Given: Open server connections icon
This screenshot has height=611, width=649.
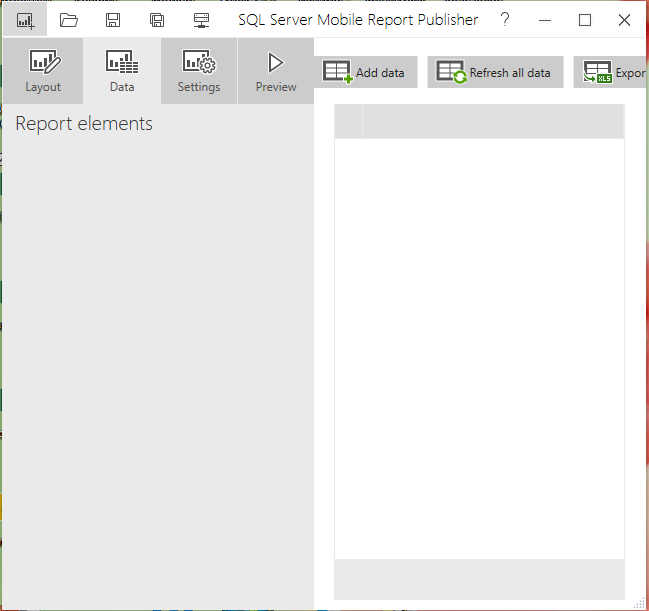Looking at the screenshot, I should [x=201, y=20].
